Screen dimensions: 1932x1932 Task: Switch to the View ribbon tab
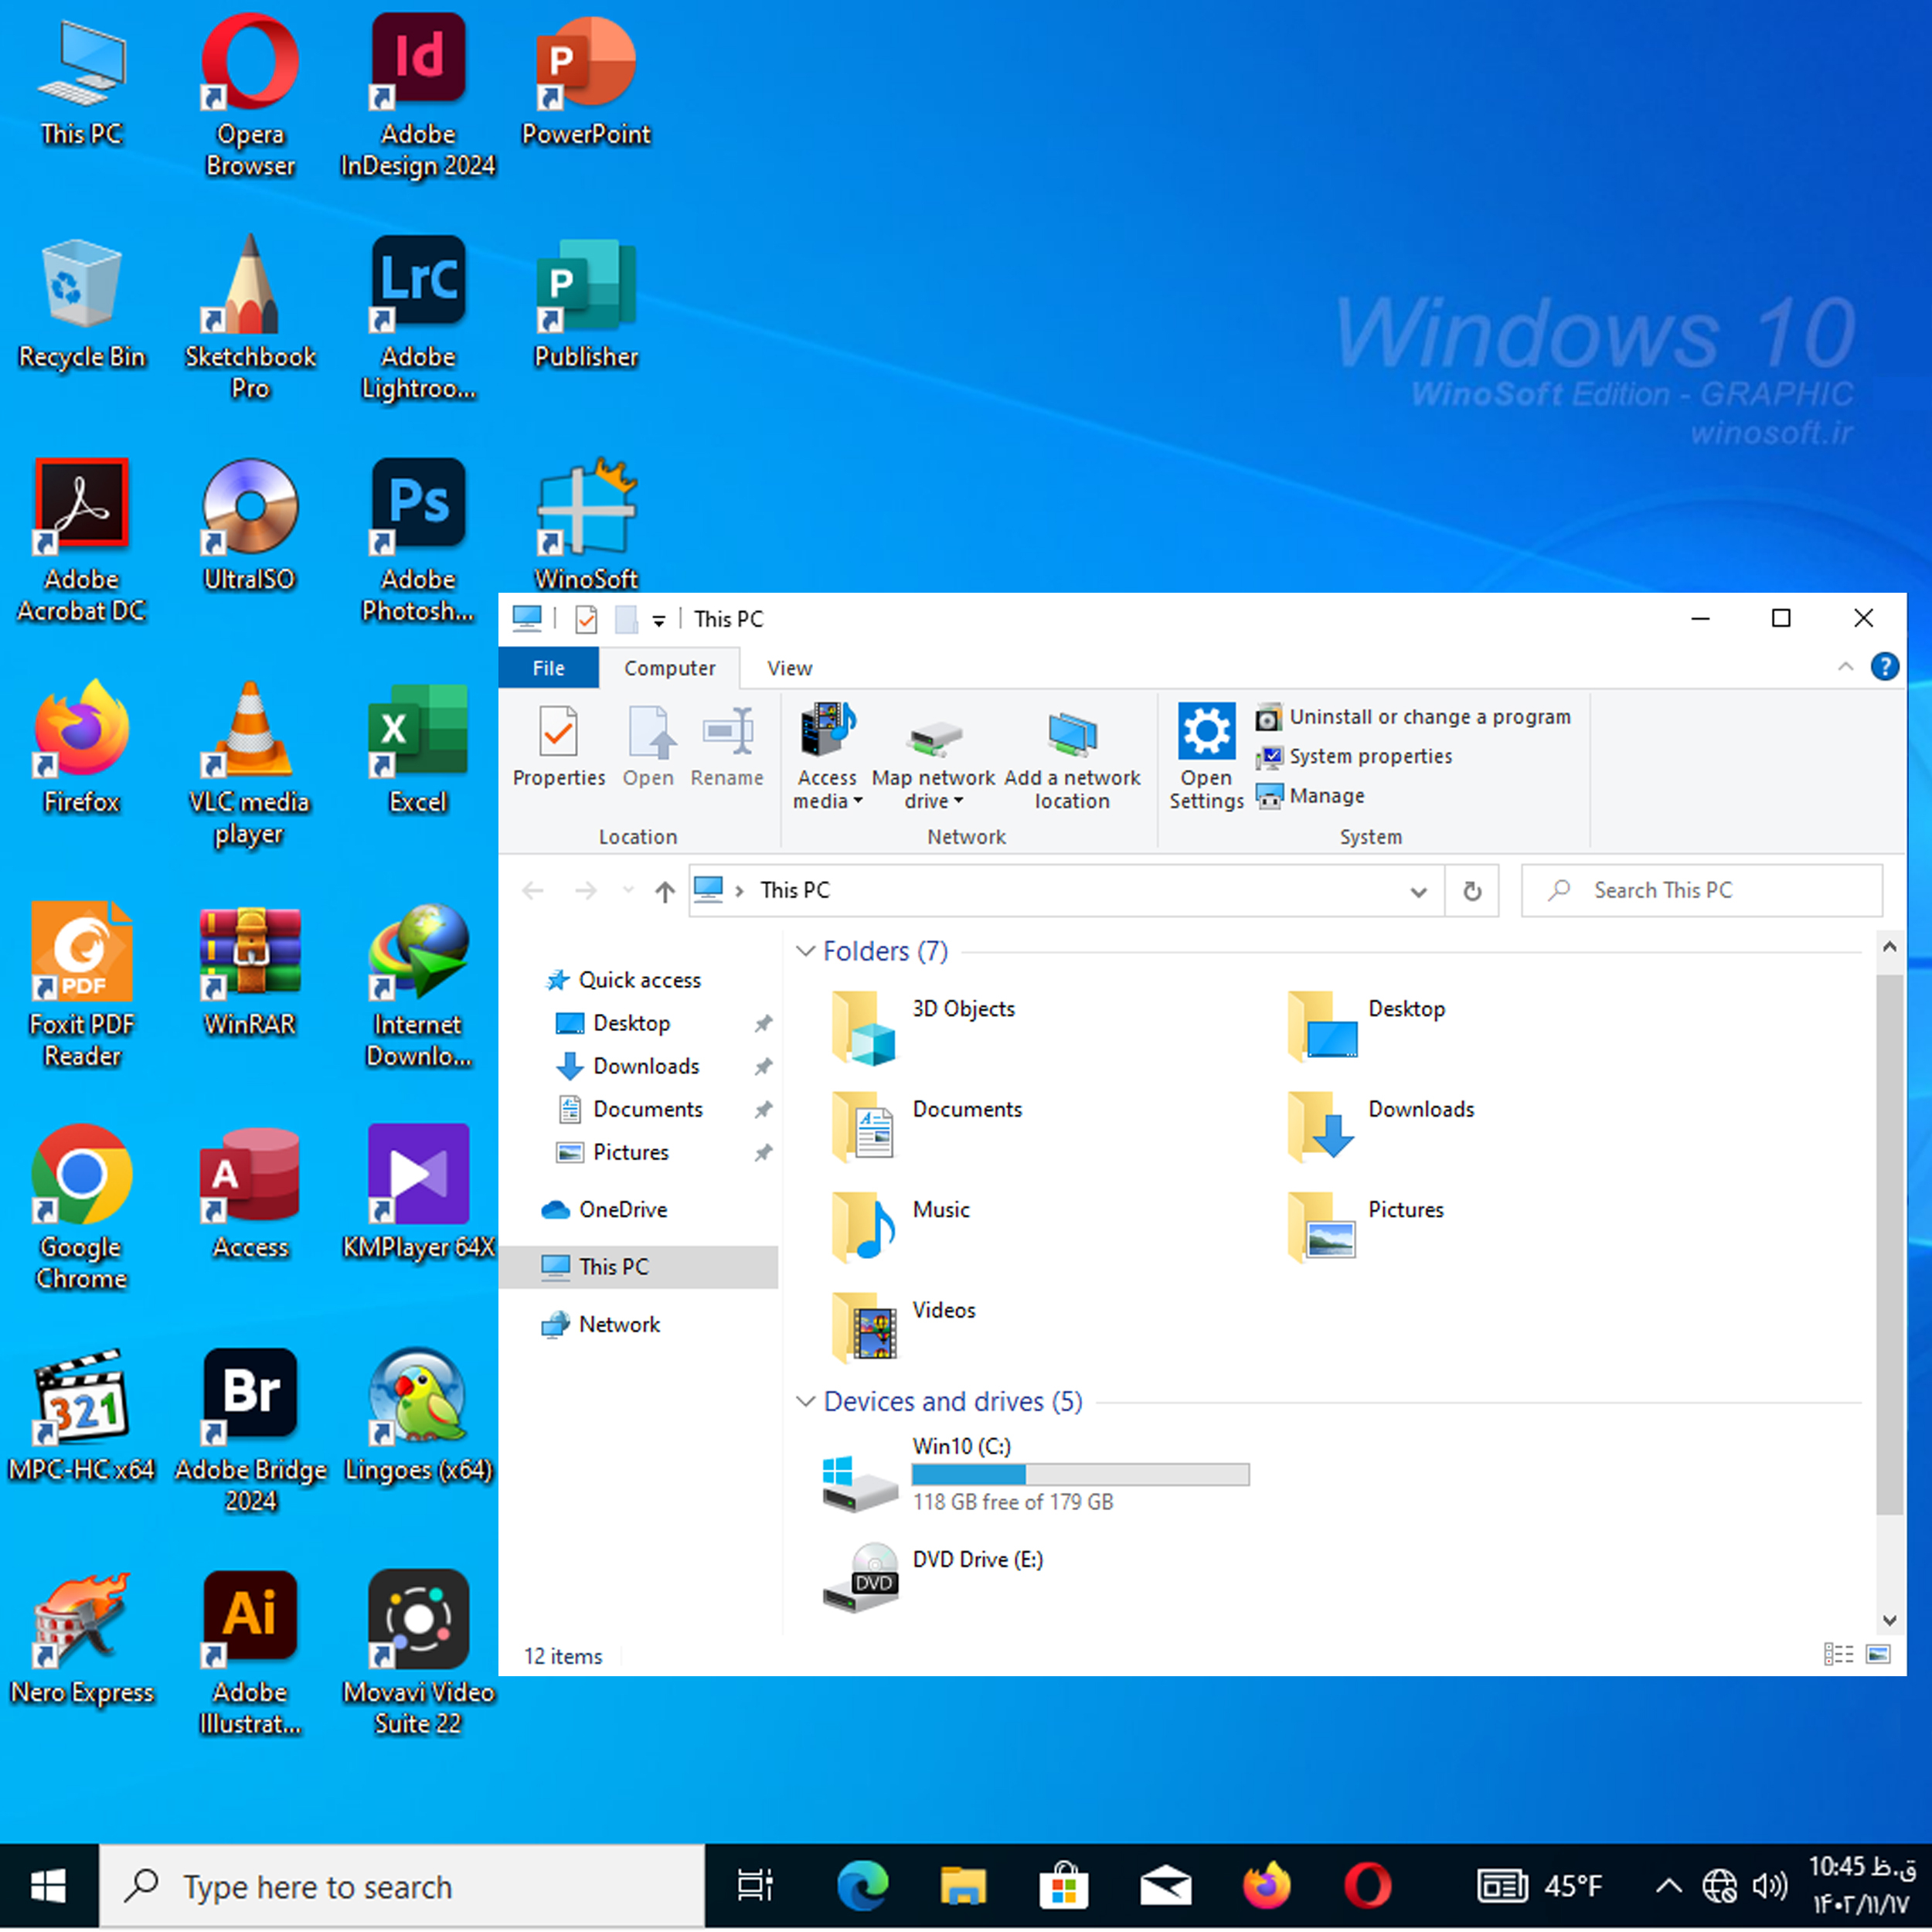point(789,668)
